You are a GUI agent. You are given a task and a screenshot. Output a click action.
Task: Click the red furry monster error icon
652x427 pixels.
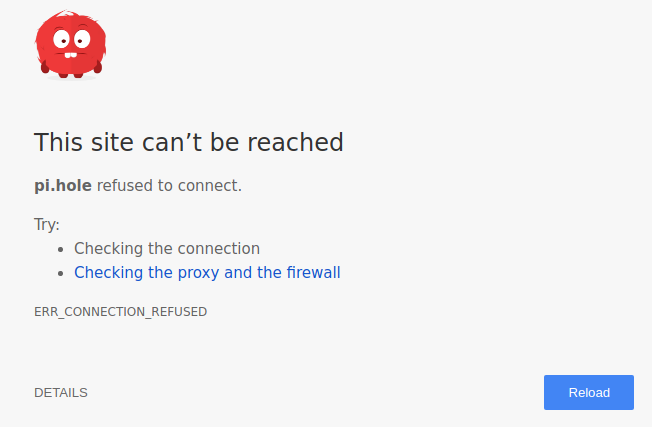point(70,44)
